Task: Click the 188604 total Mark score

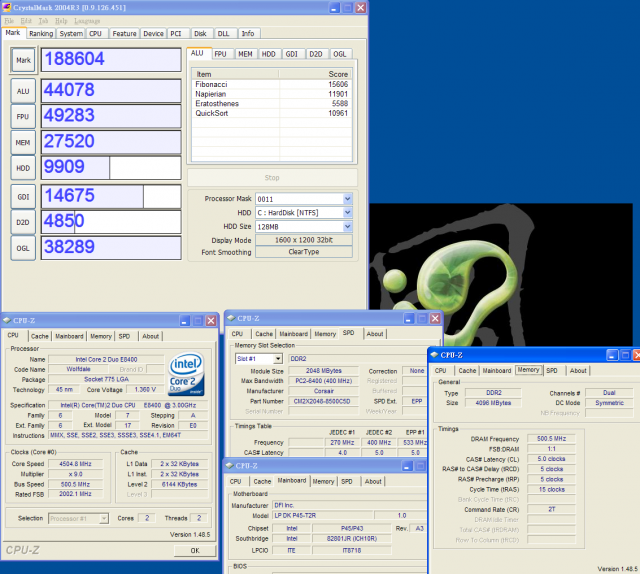Action: (x=111, y=60)
